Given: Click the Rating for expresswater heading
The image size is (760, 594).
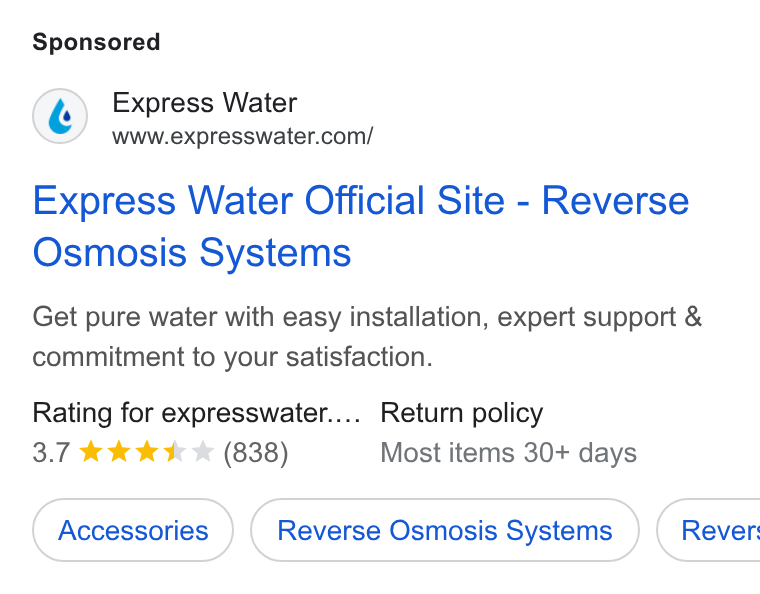Looking at the screenshot, I should tap(196, 413).
